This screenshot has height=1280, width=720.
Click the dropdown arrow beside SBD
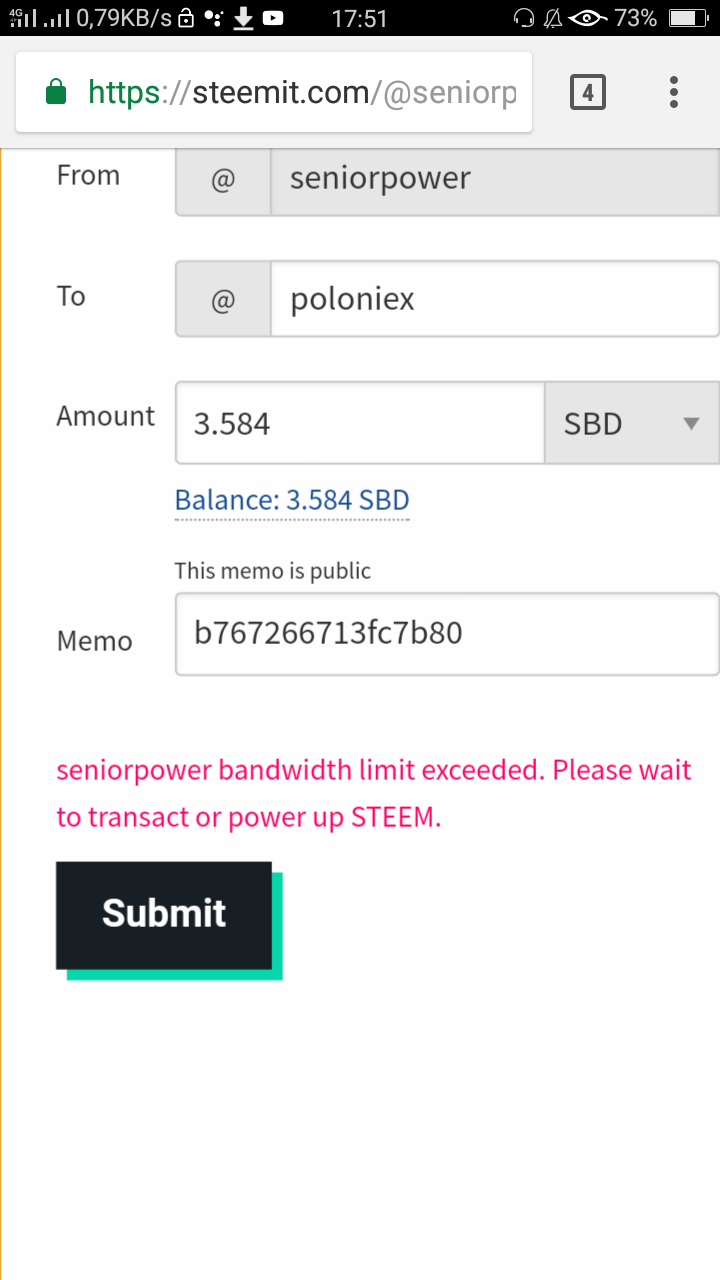[x=690, y=423]
